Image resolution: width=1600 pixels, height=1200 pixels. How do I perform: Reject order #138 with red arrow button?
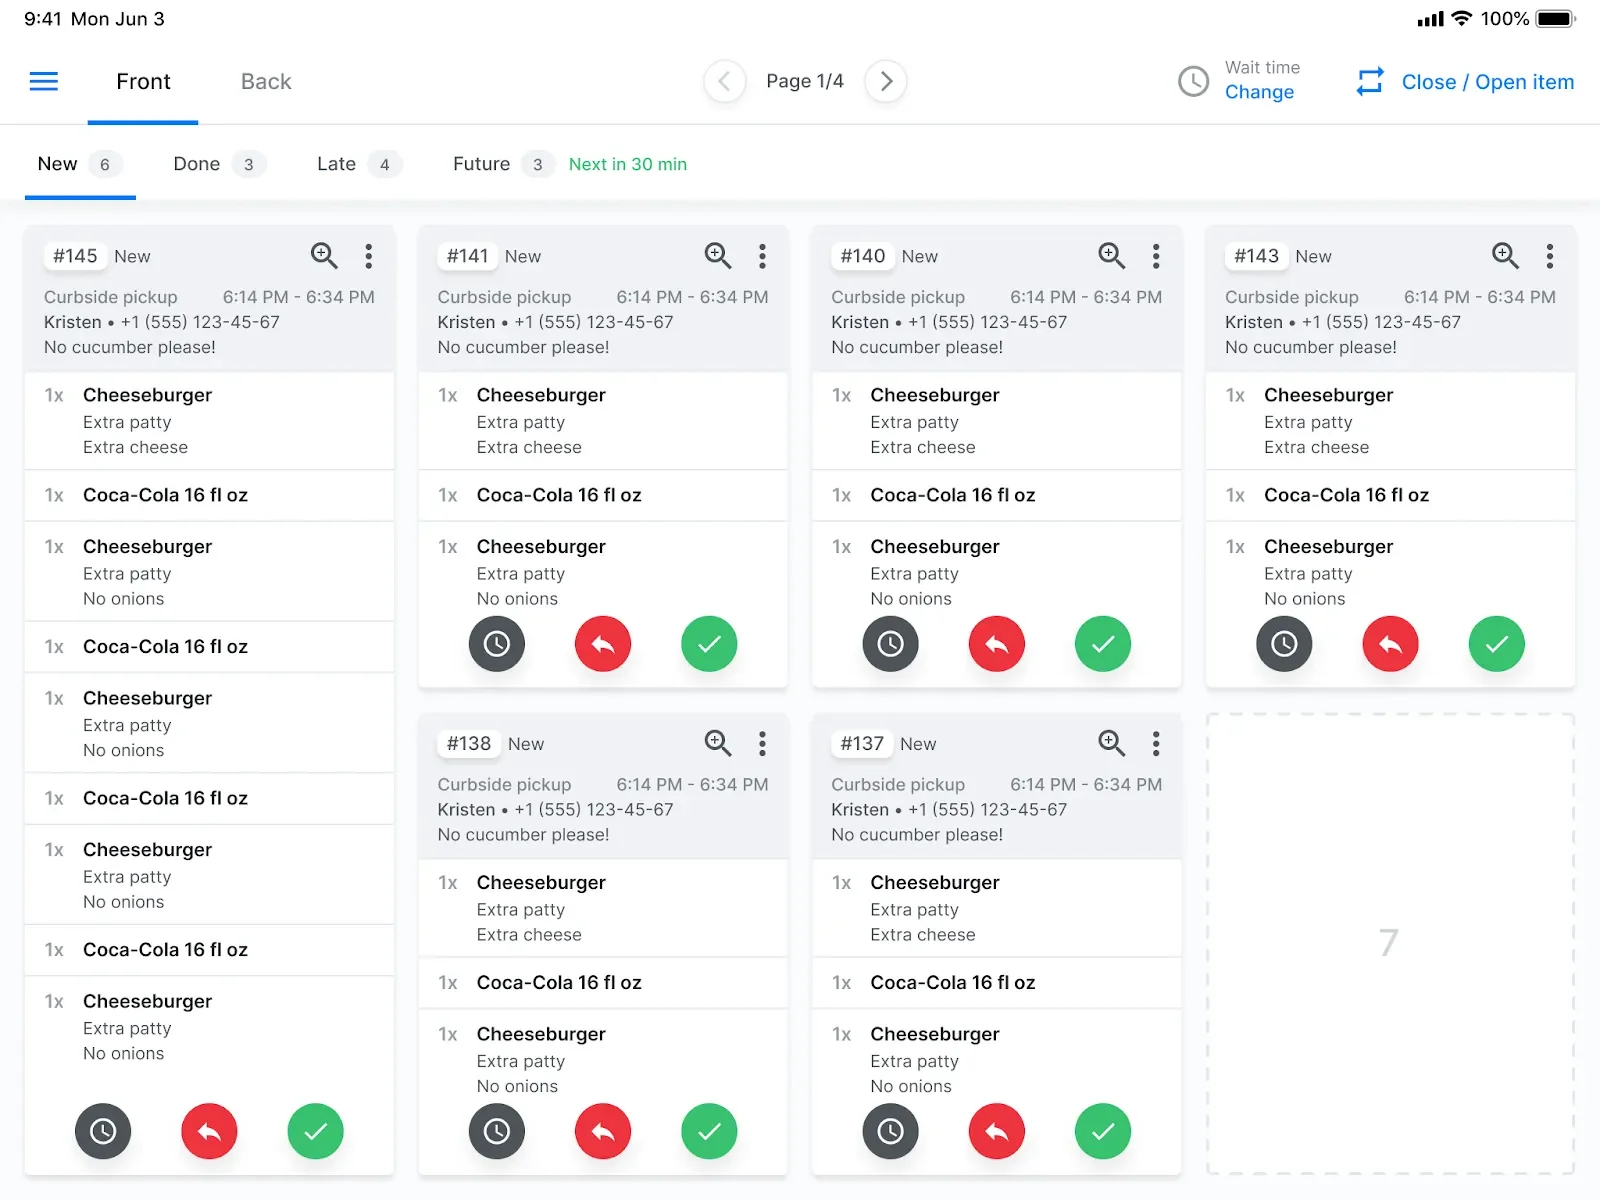click(x=603, y=1131)
